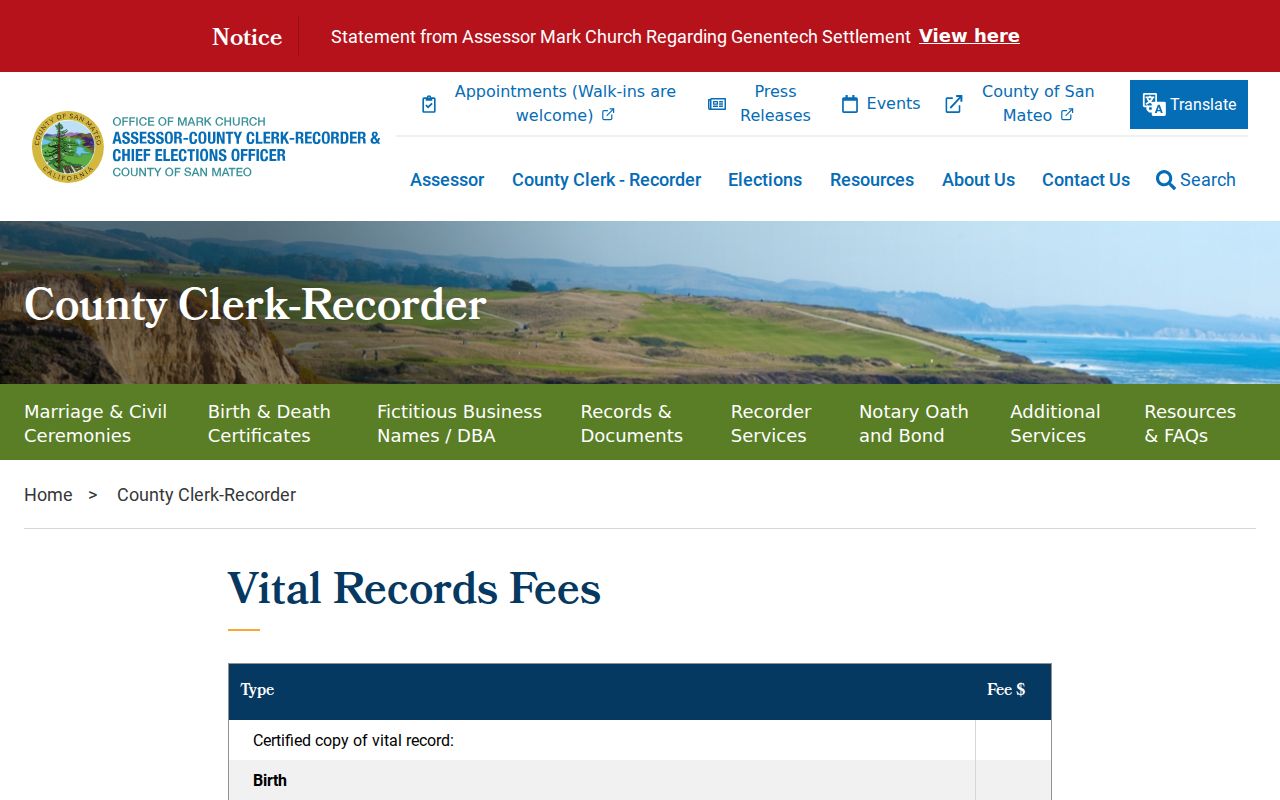This screenshot has width=1280, height=800.
Task: Click the Assessor-County Clerk-Recorder office title
Action: tap(246, 146)
